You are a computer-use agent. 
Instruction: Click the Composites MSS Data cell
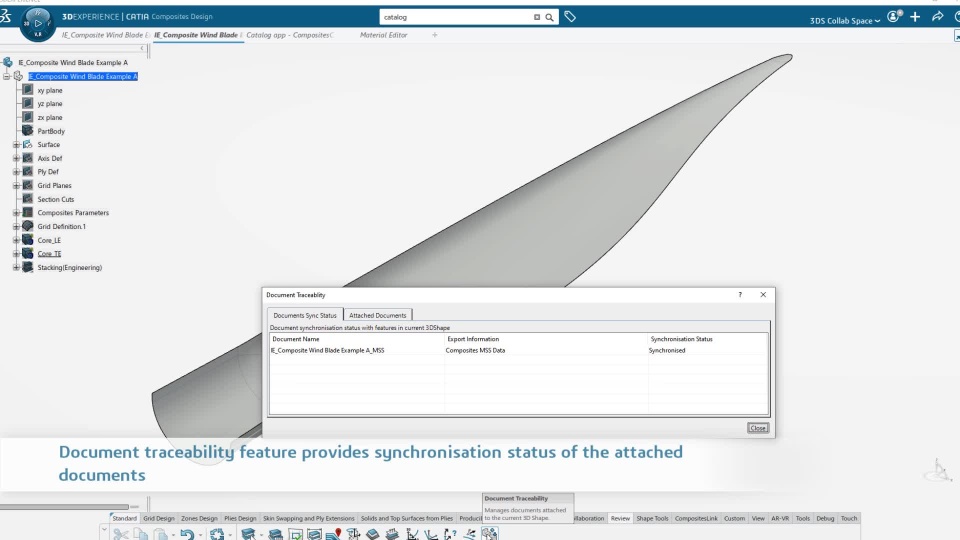point(475,351)
